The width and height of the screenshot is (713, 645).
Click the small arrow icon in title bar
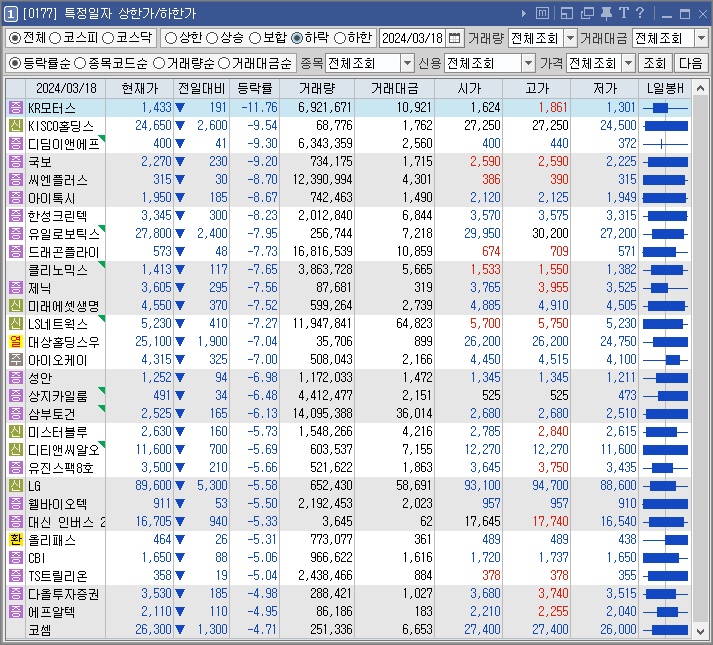point(523,14)
